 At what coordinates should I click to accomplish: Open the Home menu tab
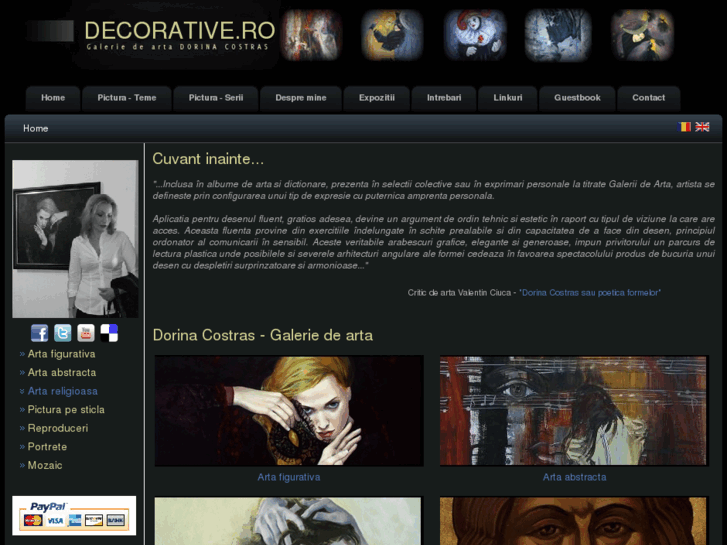tap(53, 98)
